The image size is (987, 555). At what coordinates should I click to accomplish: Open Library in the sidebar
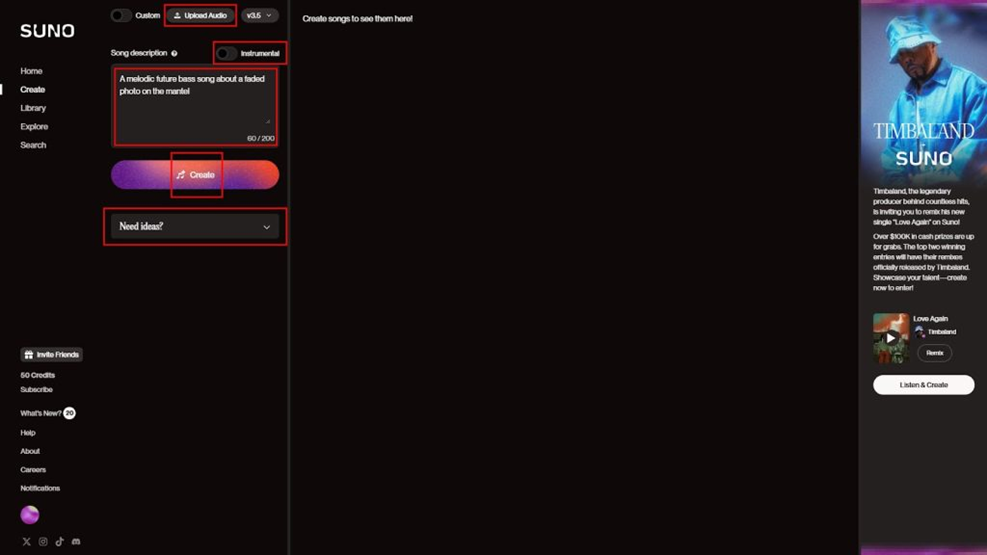coord(33,108)
